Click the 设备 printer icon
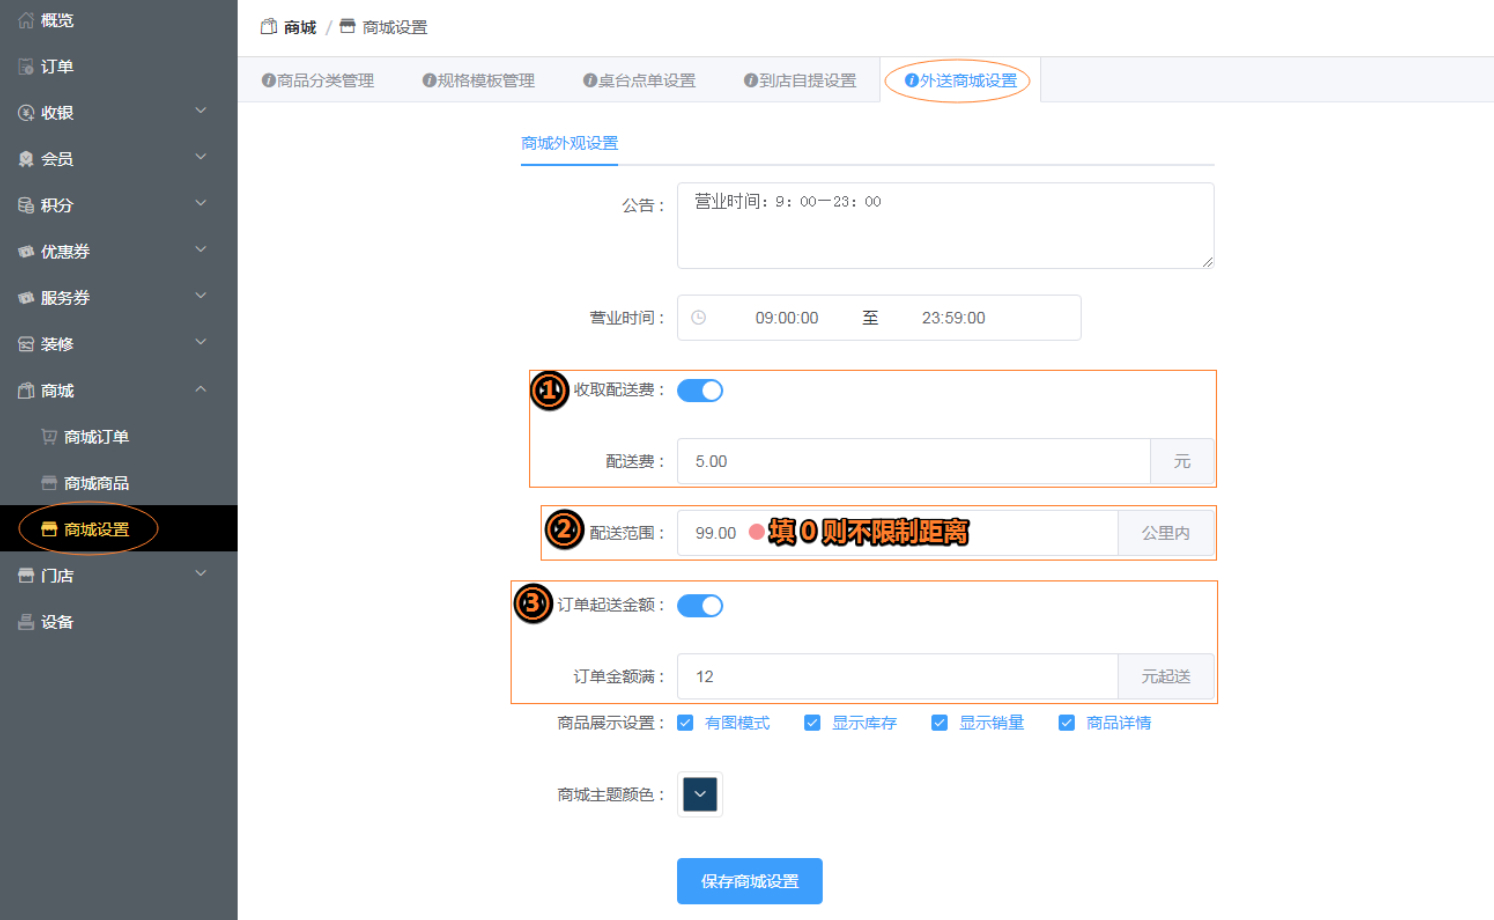This screenshot has height=920, width=1494. (26, 622)
